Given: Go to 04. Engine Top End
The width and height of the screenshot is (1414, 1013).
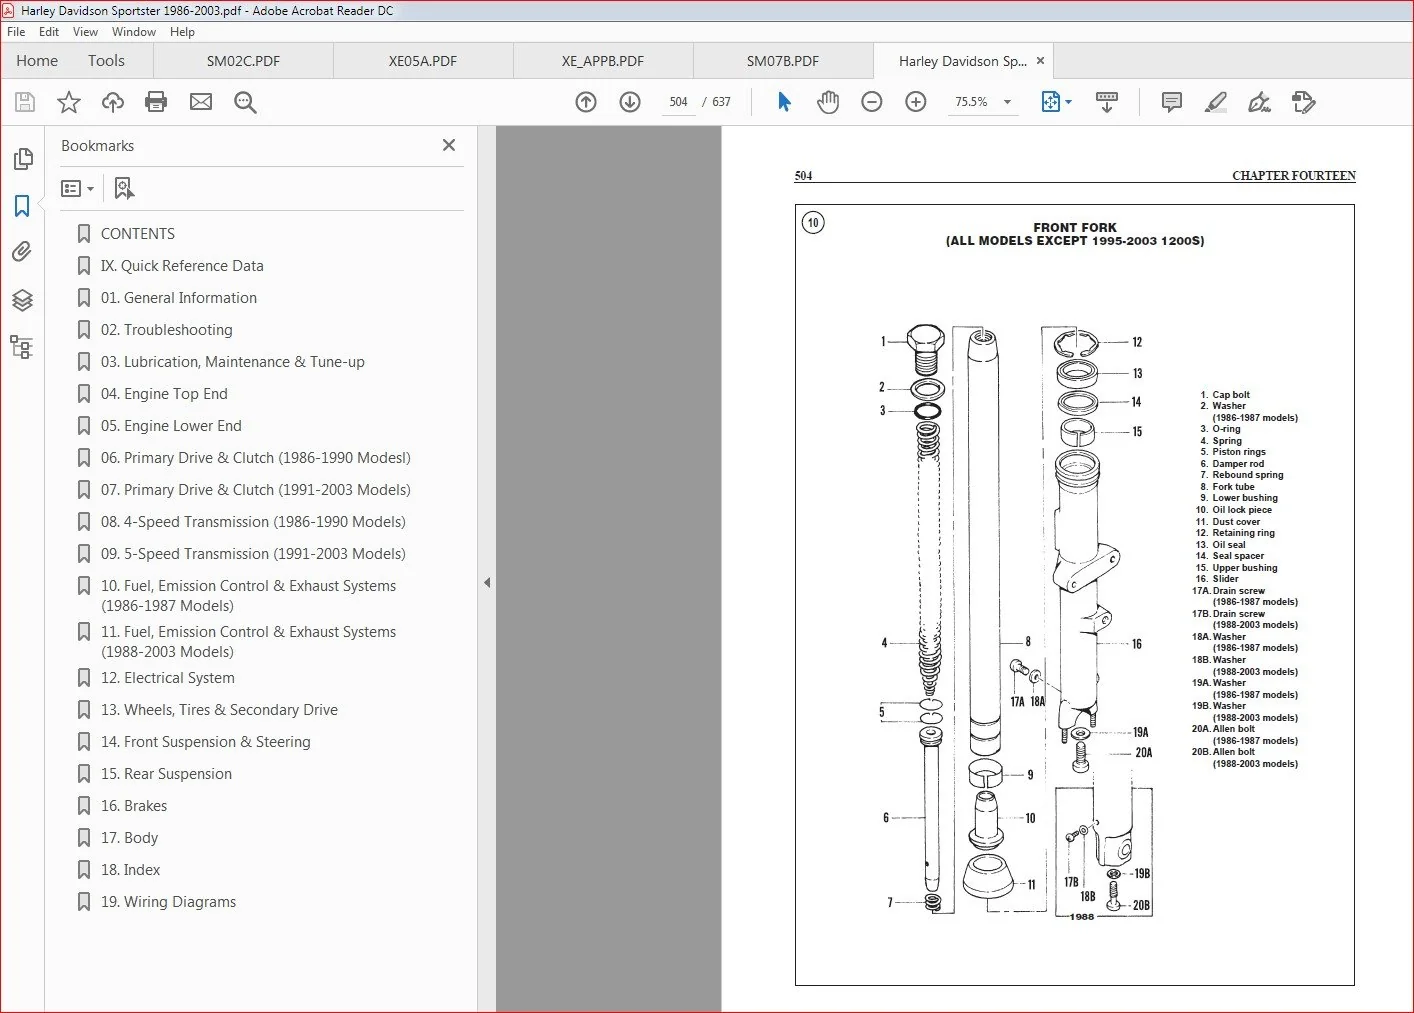Looking at the screenshot, I should point(164,394).
